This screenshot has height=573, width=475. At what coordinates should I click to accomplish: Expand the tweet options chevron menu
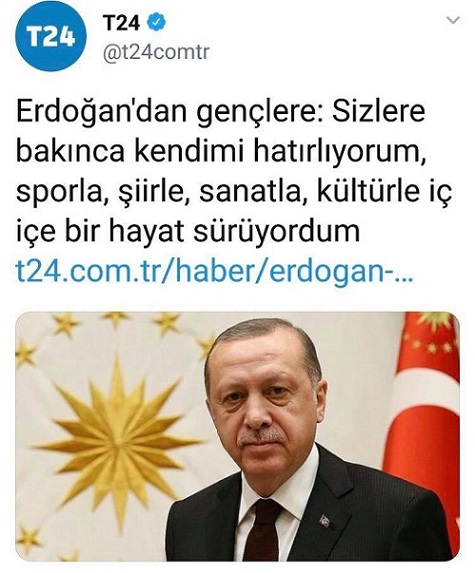click(453, 20)
